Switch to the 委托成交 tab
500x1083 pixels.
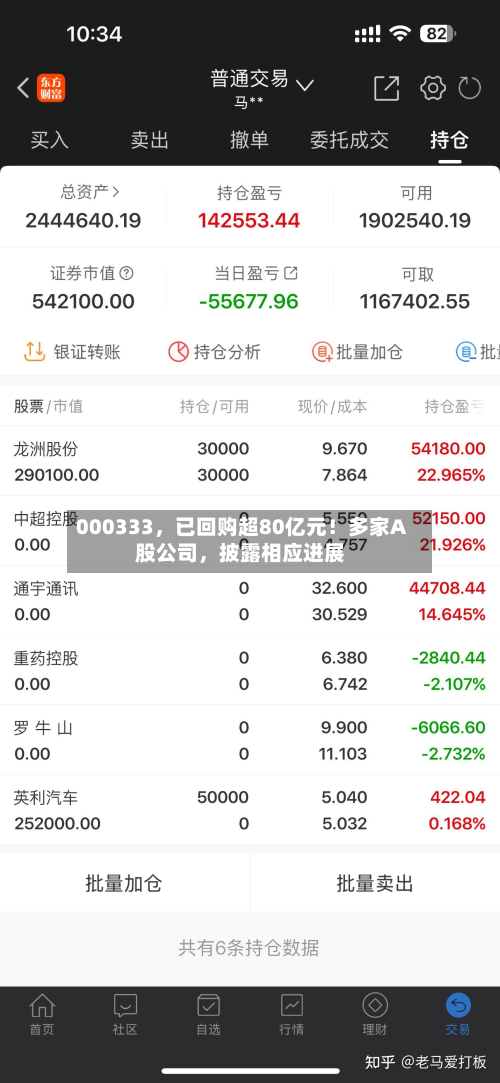pyautogui.click(x=349, y=140)
